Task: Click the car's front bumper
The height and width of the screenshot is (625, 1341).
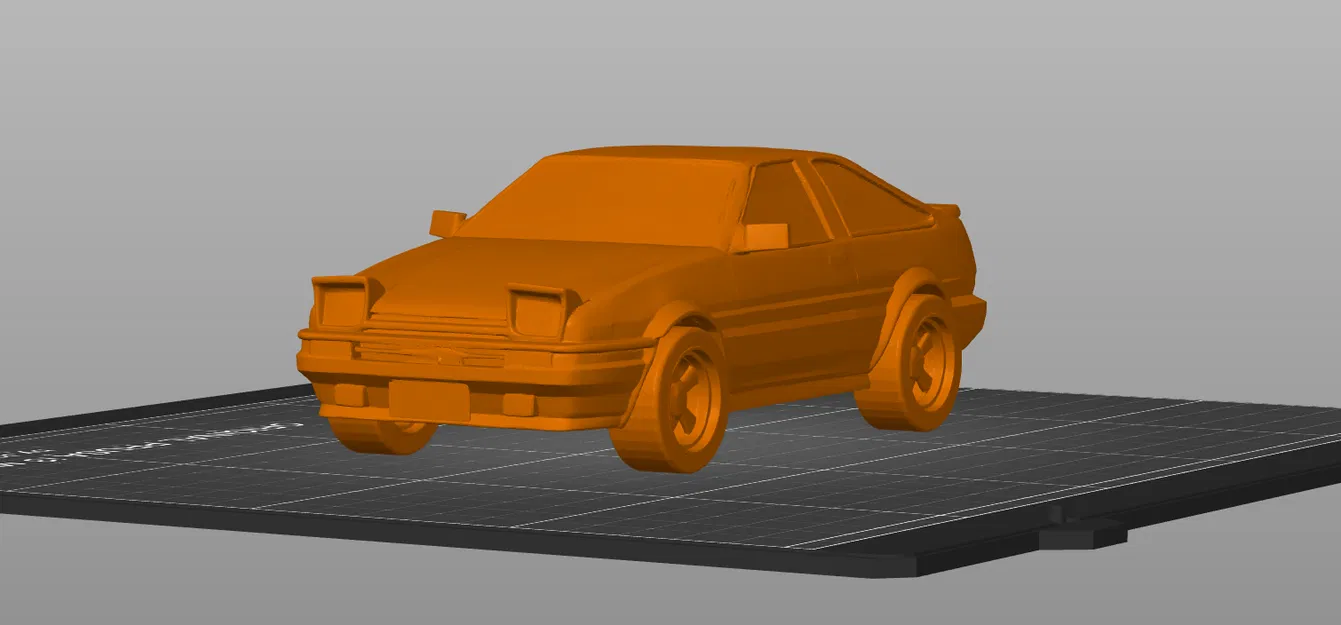Action: click(x=430, y=400)
